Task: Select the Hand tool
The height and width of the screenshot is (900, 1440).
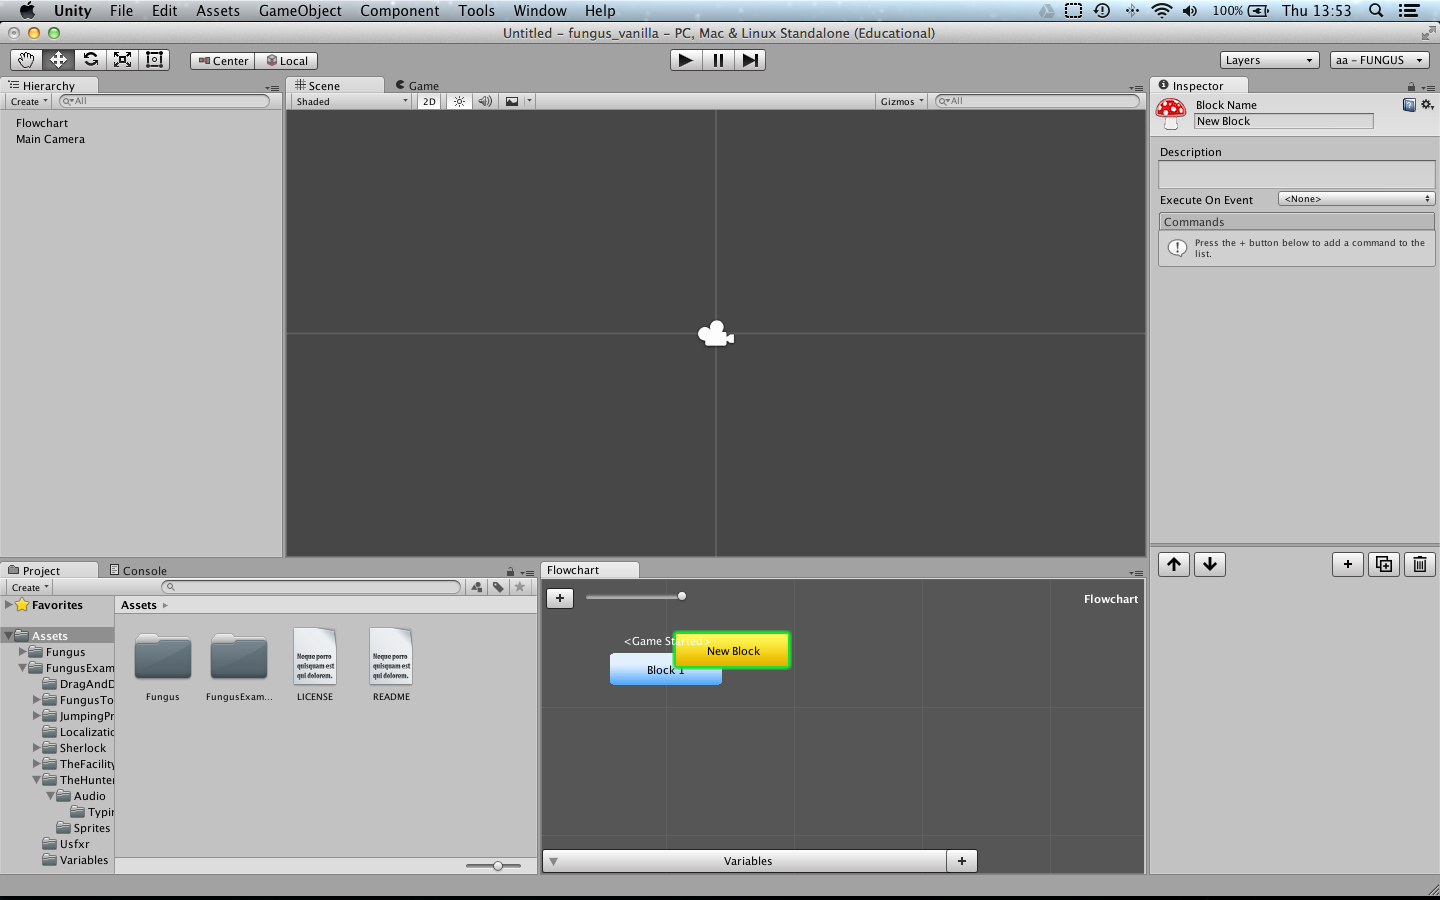Action: click(x=26, y=60)
